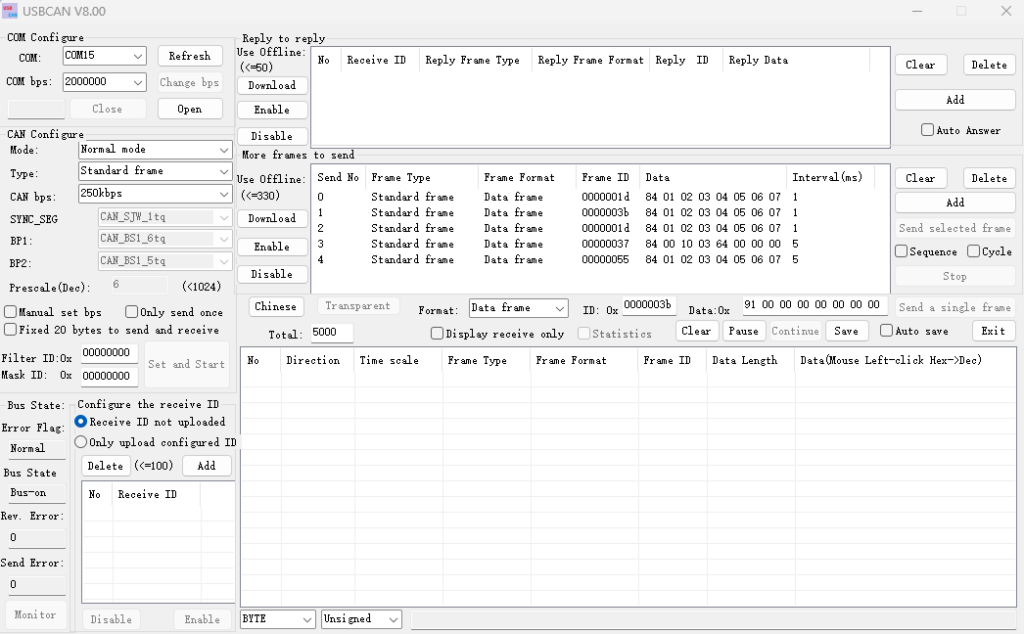
Task: Toggle the Sequence checkbox
Action: coord(902,252)
